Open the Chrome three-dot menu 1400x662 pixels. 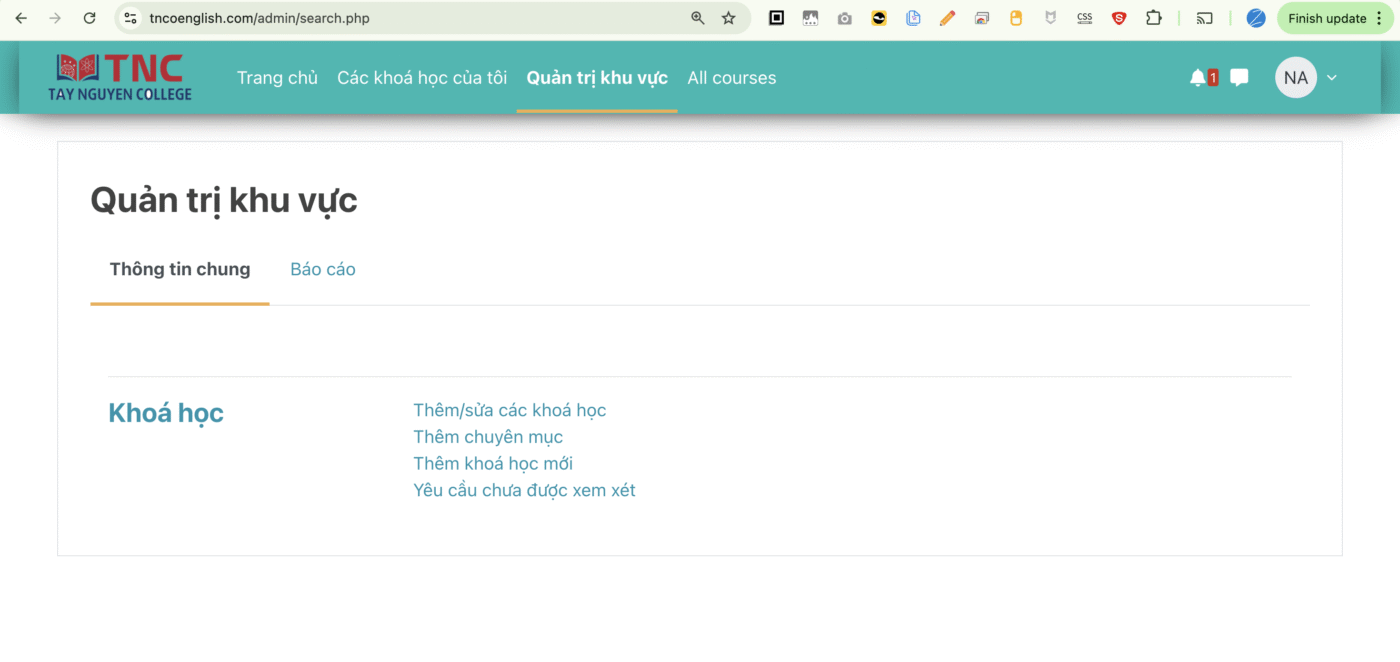pyautogui.click(x=1389, y=18)
